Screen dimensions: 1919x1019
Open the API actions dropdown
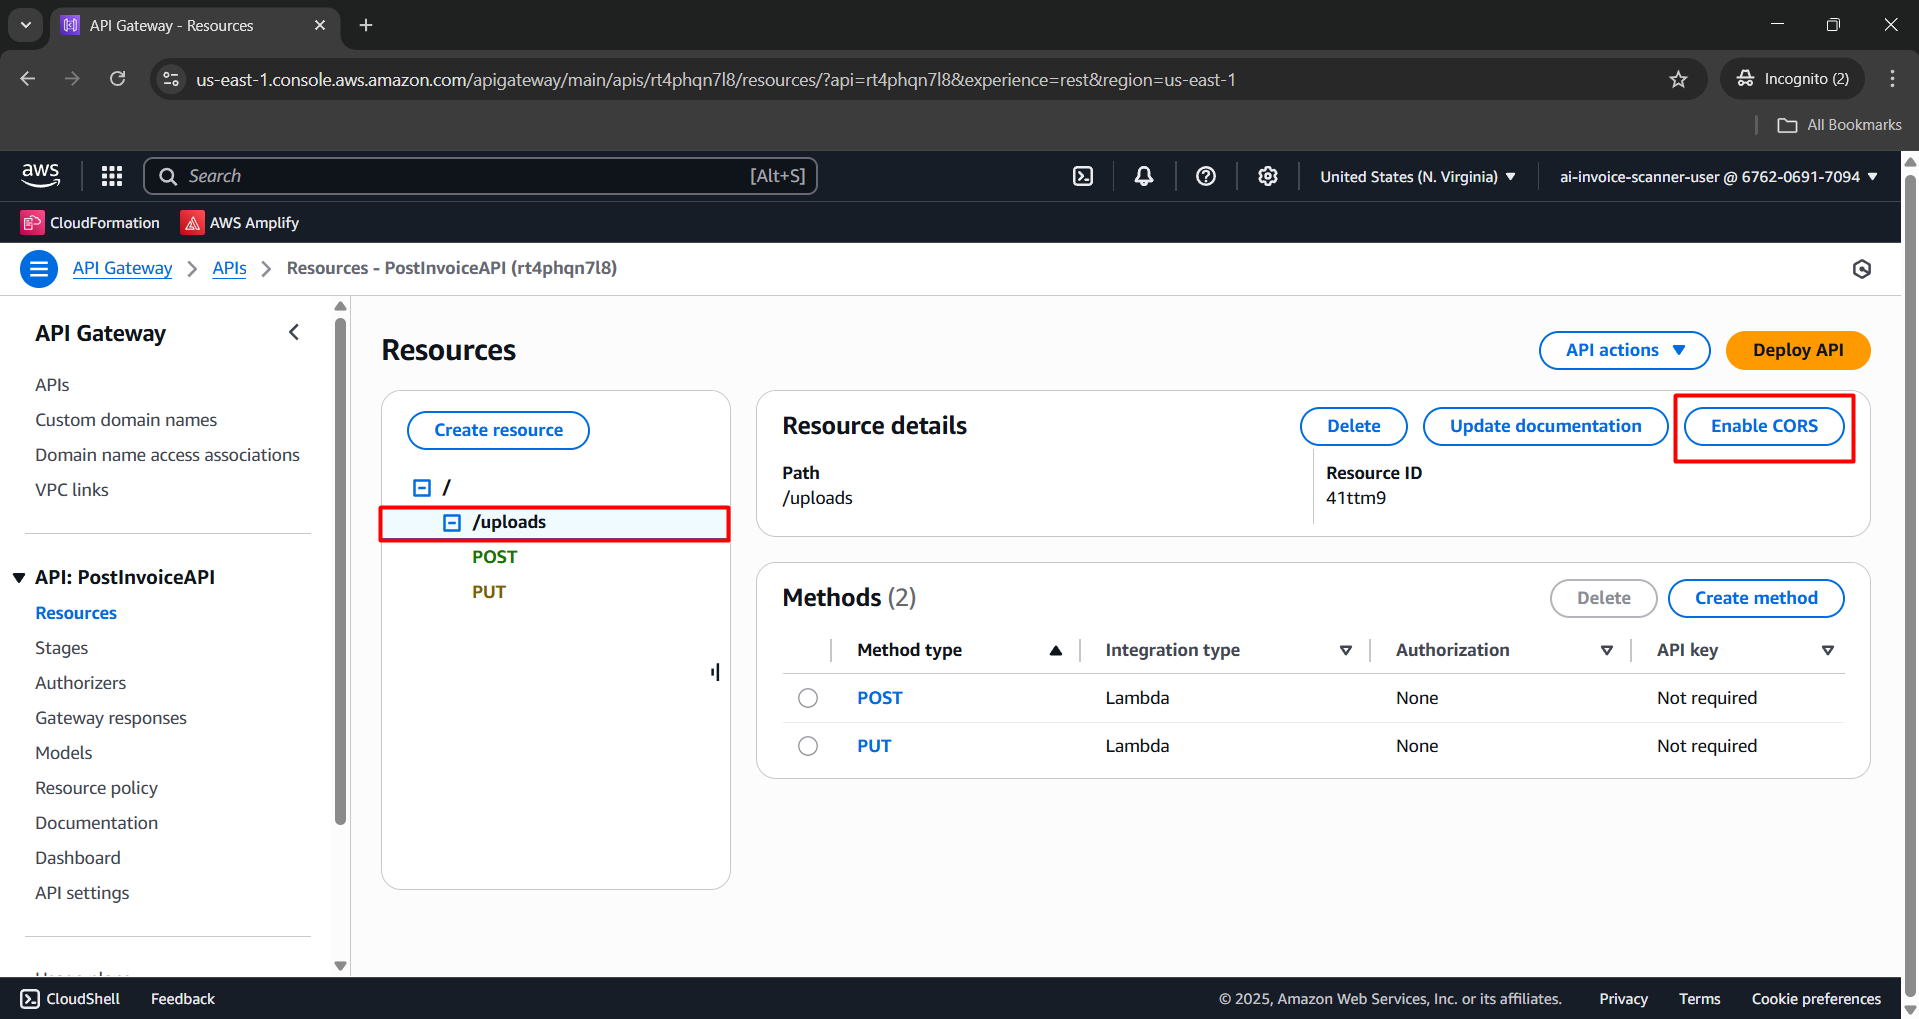pos(1624,350)
